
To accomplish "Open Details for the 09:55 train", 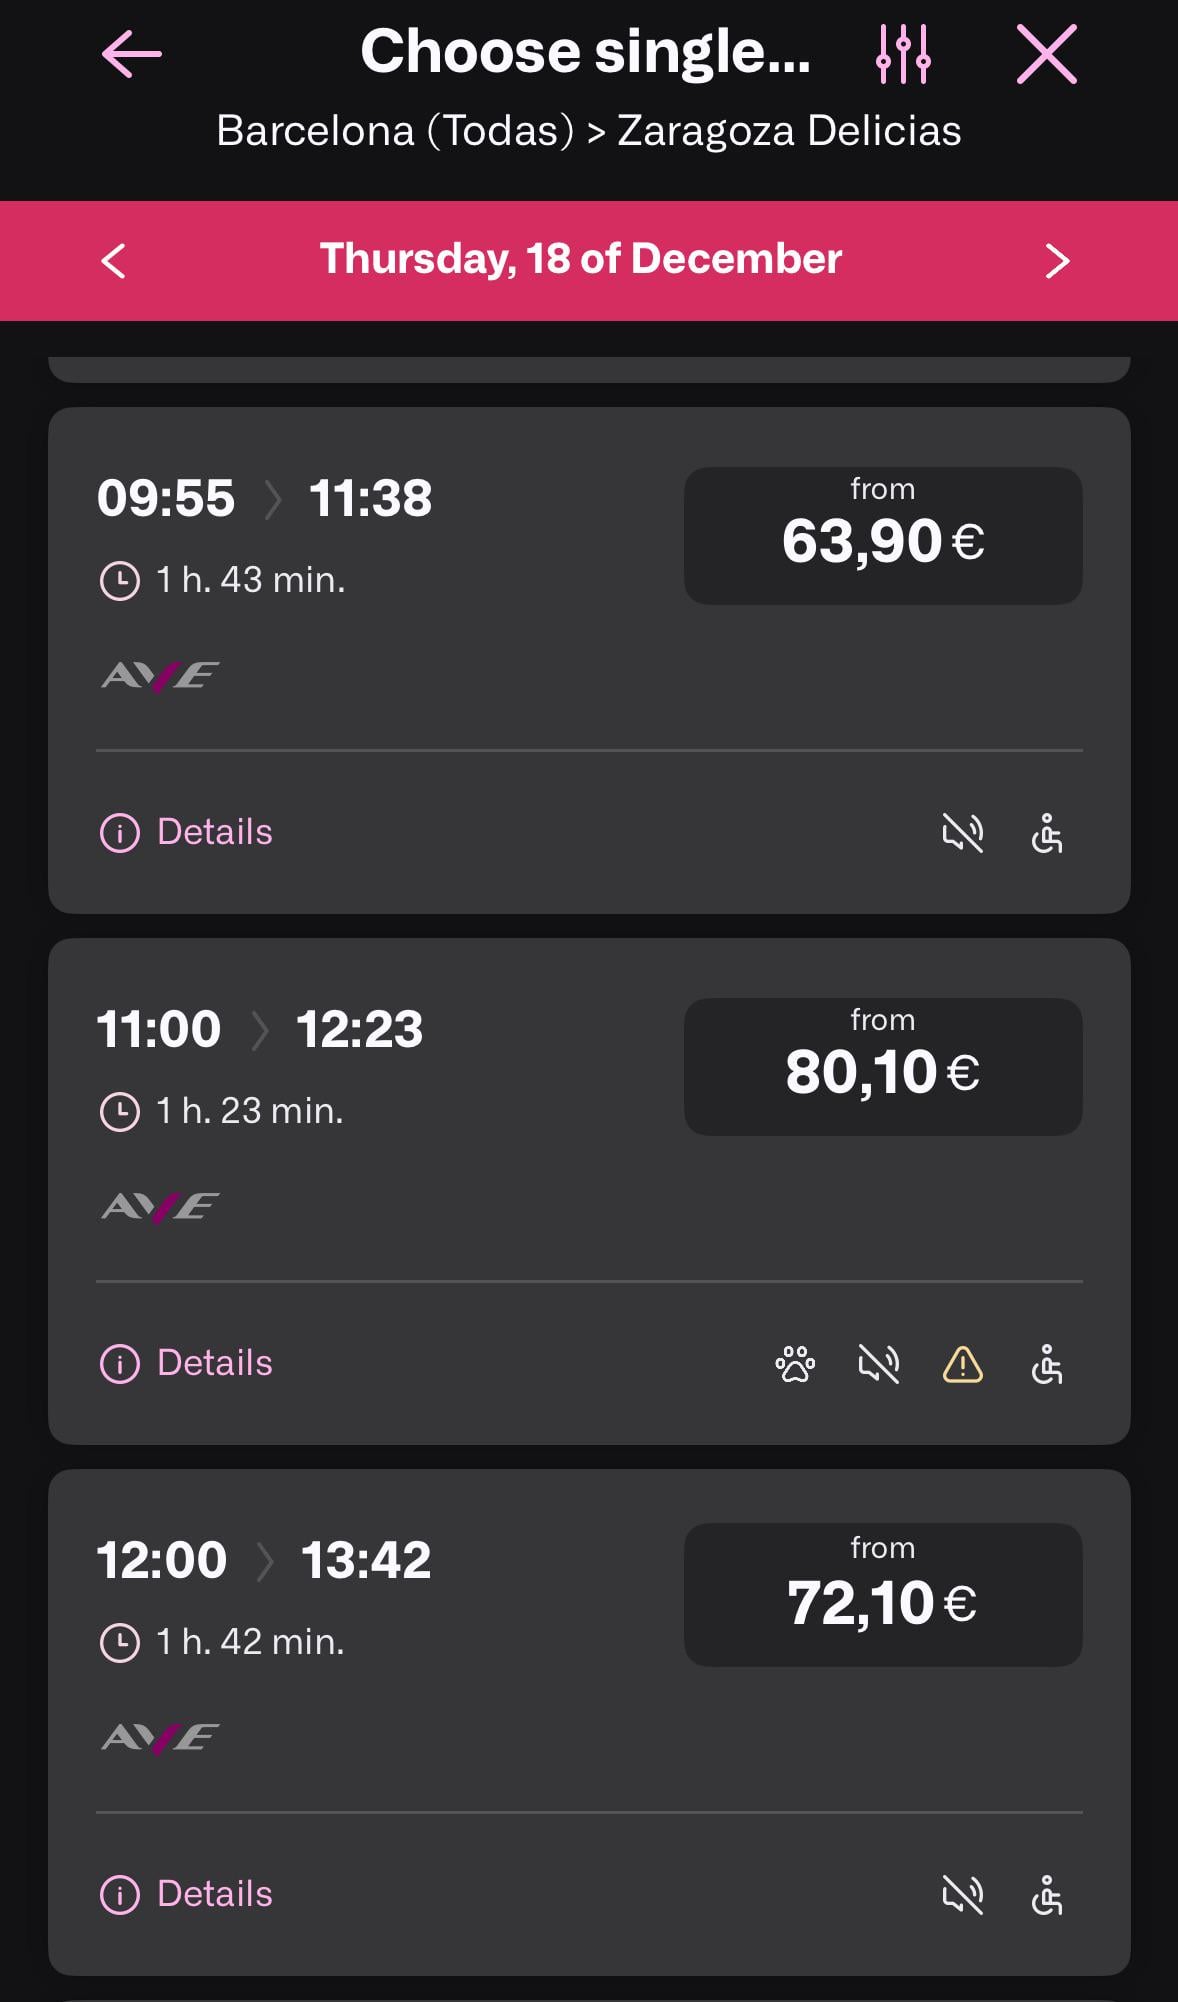I will [187, 832].
